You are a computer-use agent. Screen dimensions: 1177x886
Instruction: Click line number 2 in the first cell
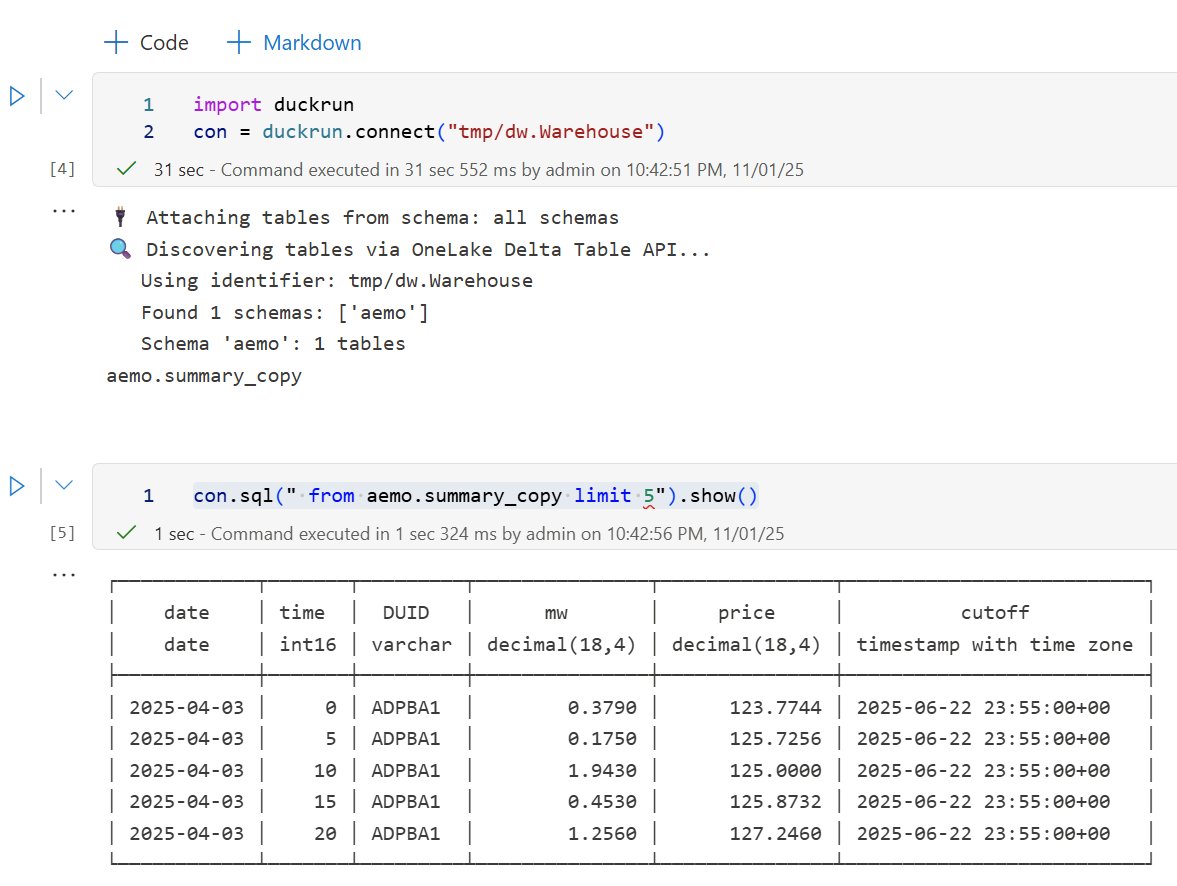[x=149, y=132]
